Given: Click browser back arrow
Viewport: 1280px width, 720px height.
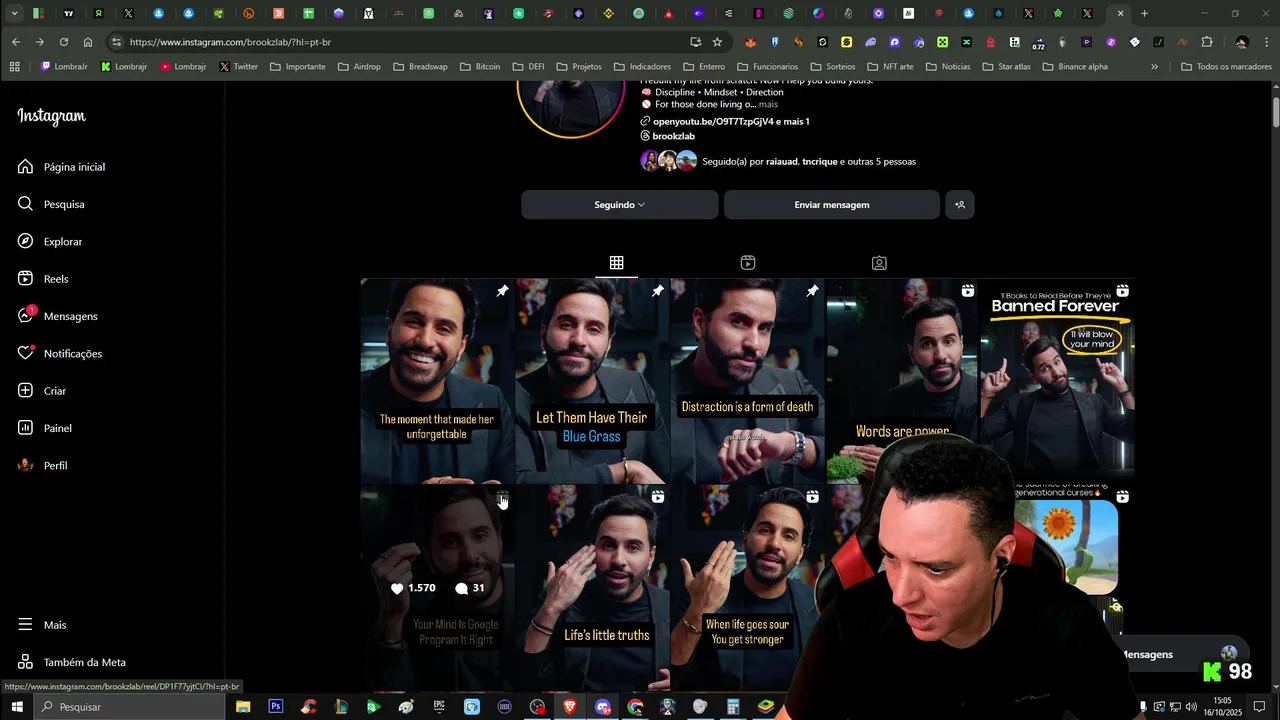Looking at the screenshot, I should (x=16, y=42).
